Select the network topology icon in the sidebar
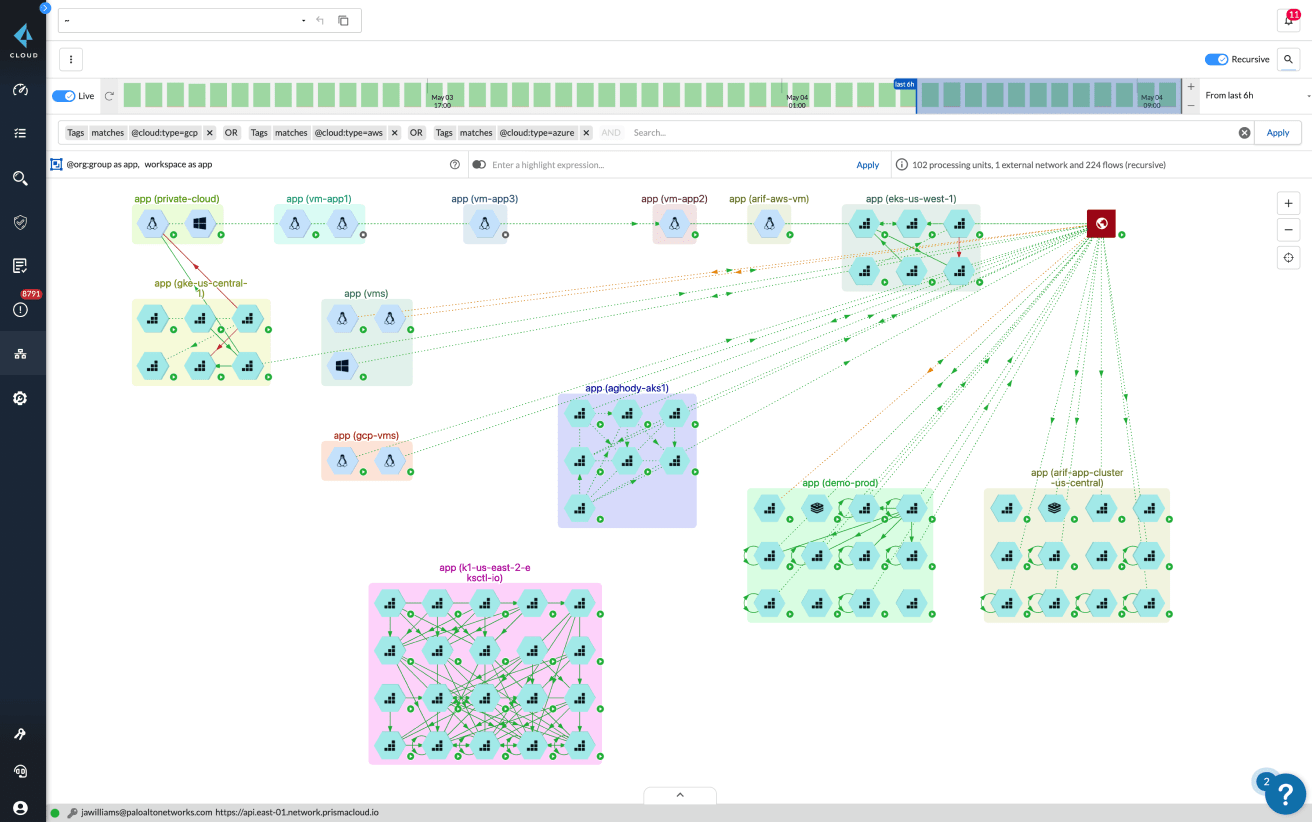The image size is (1312, 822). point(22,352)
